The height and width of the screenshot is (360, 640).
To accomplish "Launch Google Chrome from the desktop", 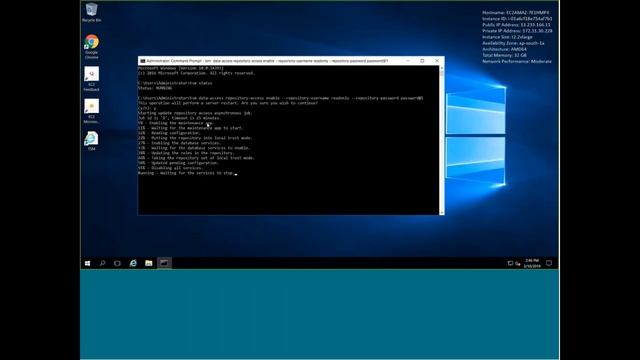I will click(91, 47).
